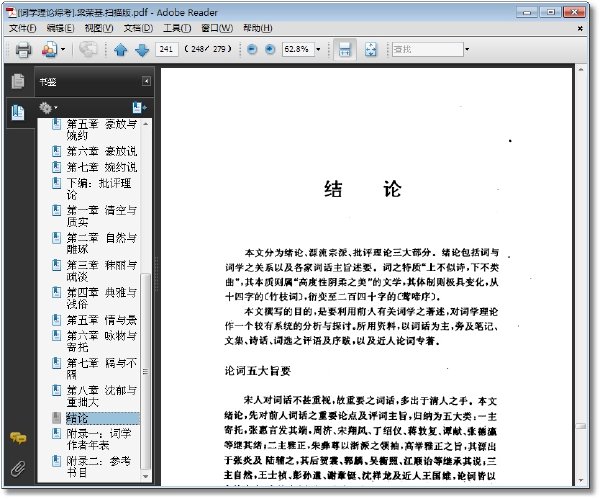
Task: Open the 工具(T) menu
Action: 177,28
